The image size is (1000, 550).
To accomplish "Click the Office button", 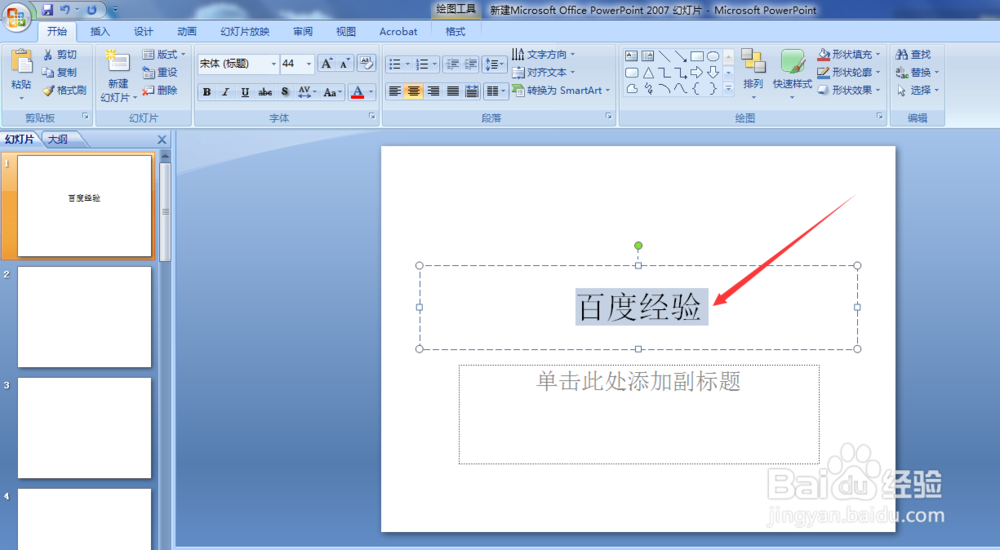I will 17,17.
